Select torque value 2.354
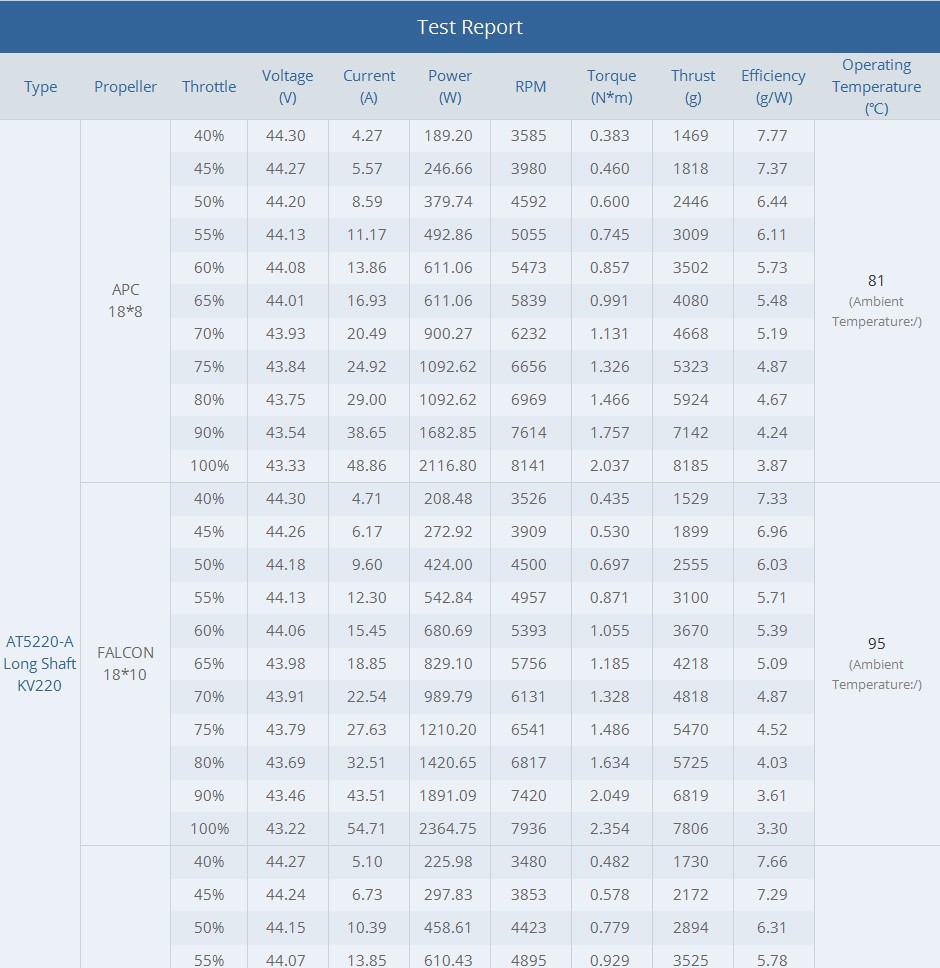940x968 pixels. 609,828
